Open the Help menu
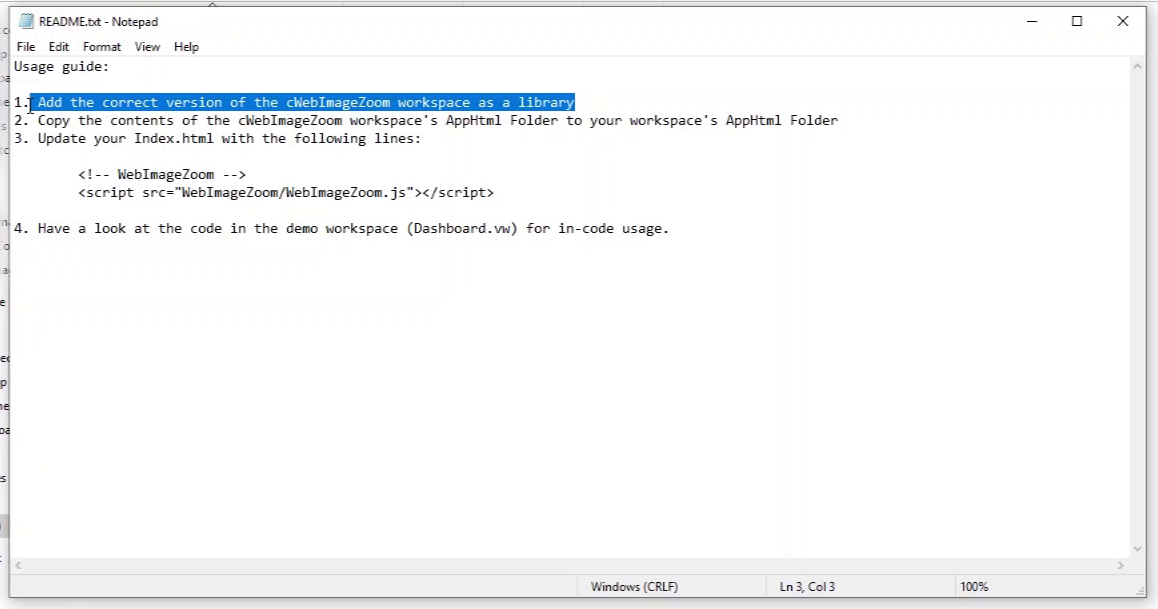Image resolution: width=1158 pixels, height=609 pixels. [186, 47]
